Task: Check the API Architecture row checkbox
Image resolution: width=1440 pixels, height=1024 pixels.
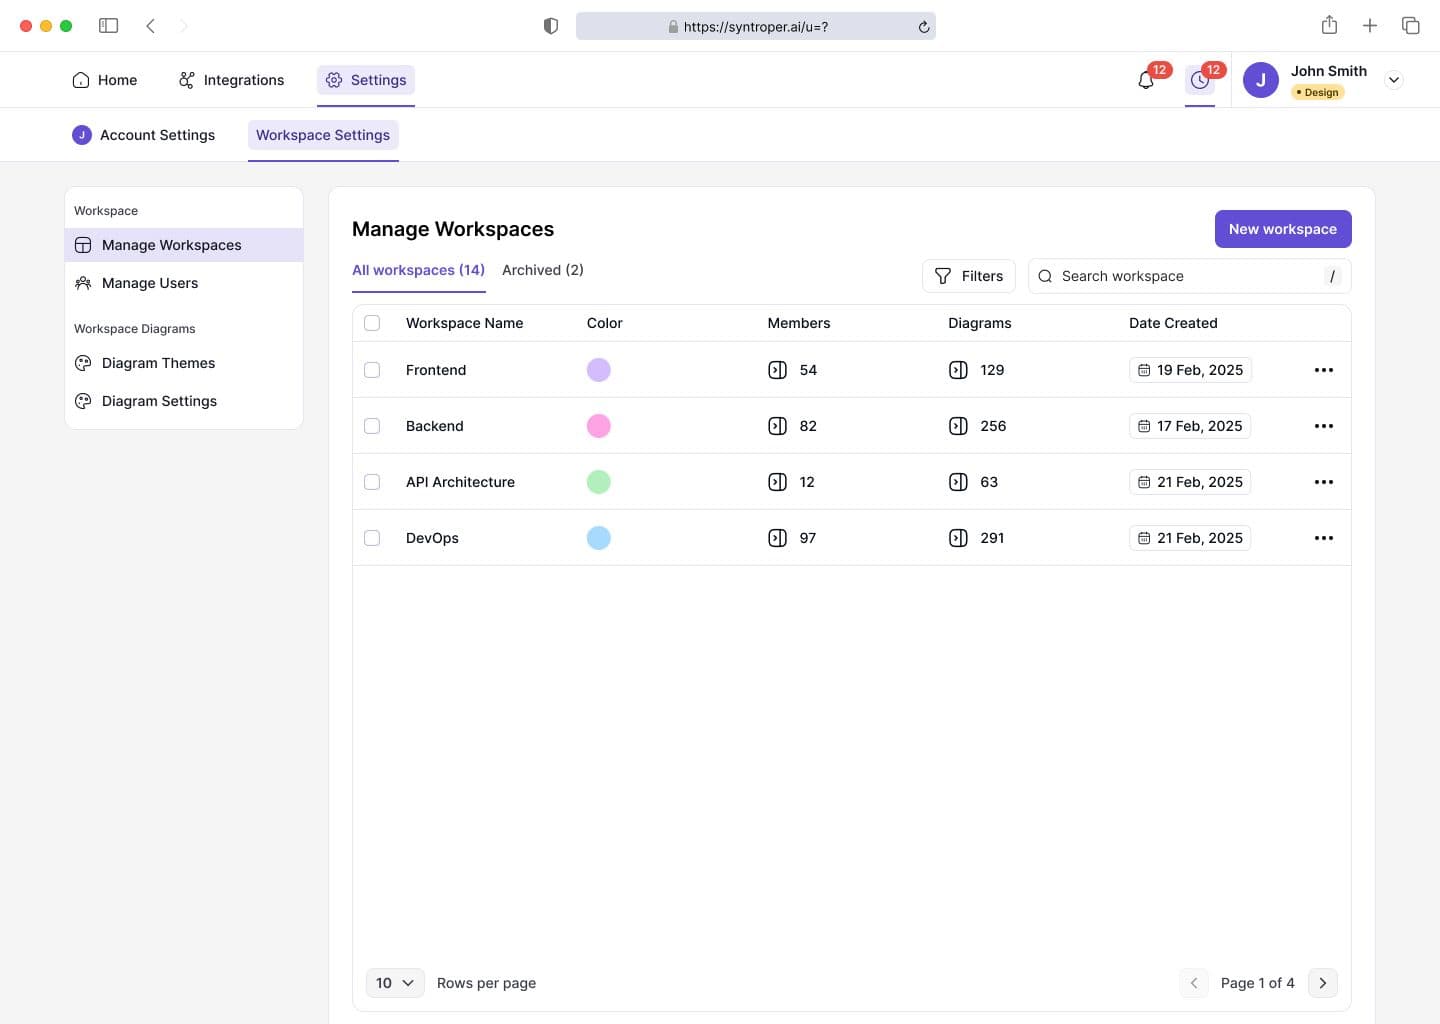Action: pyautogui.click(x=372, y=482)
